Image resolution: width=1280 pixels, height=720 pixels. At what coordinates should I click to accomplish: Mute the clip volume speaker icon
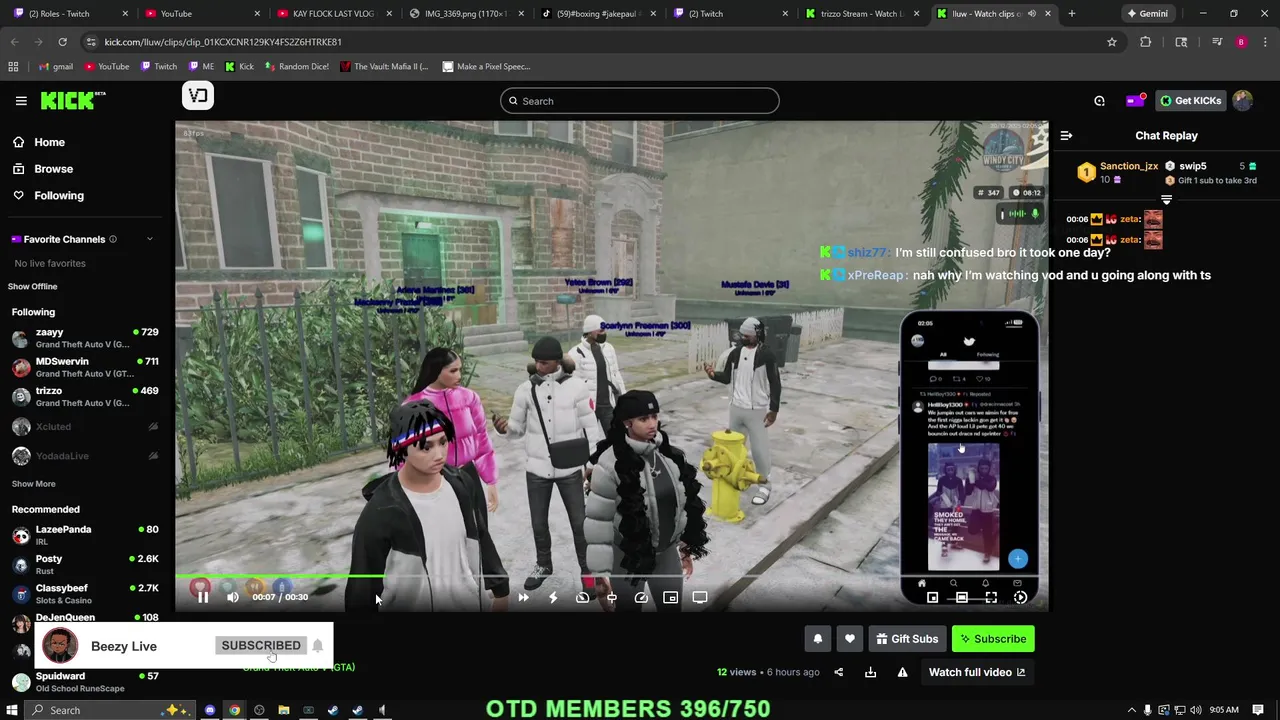233,597
